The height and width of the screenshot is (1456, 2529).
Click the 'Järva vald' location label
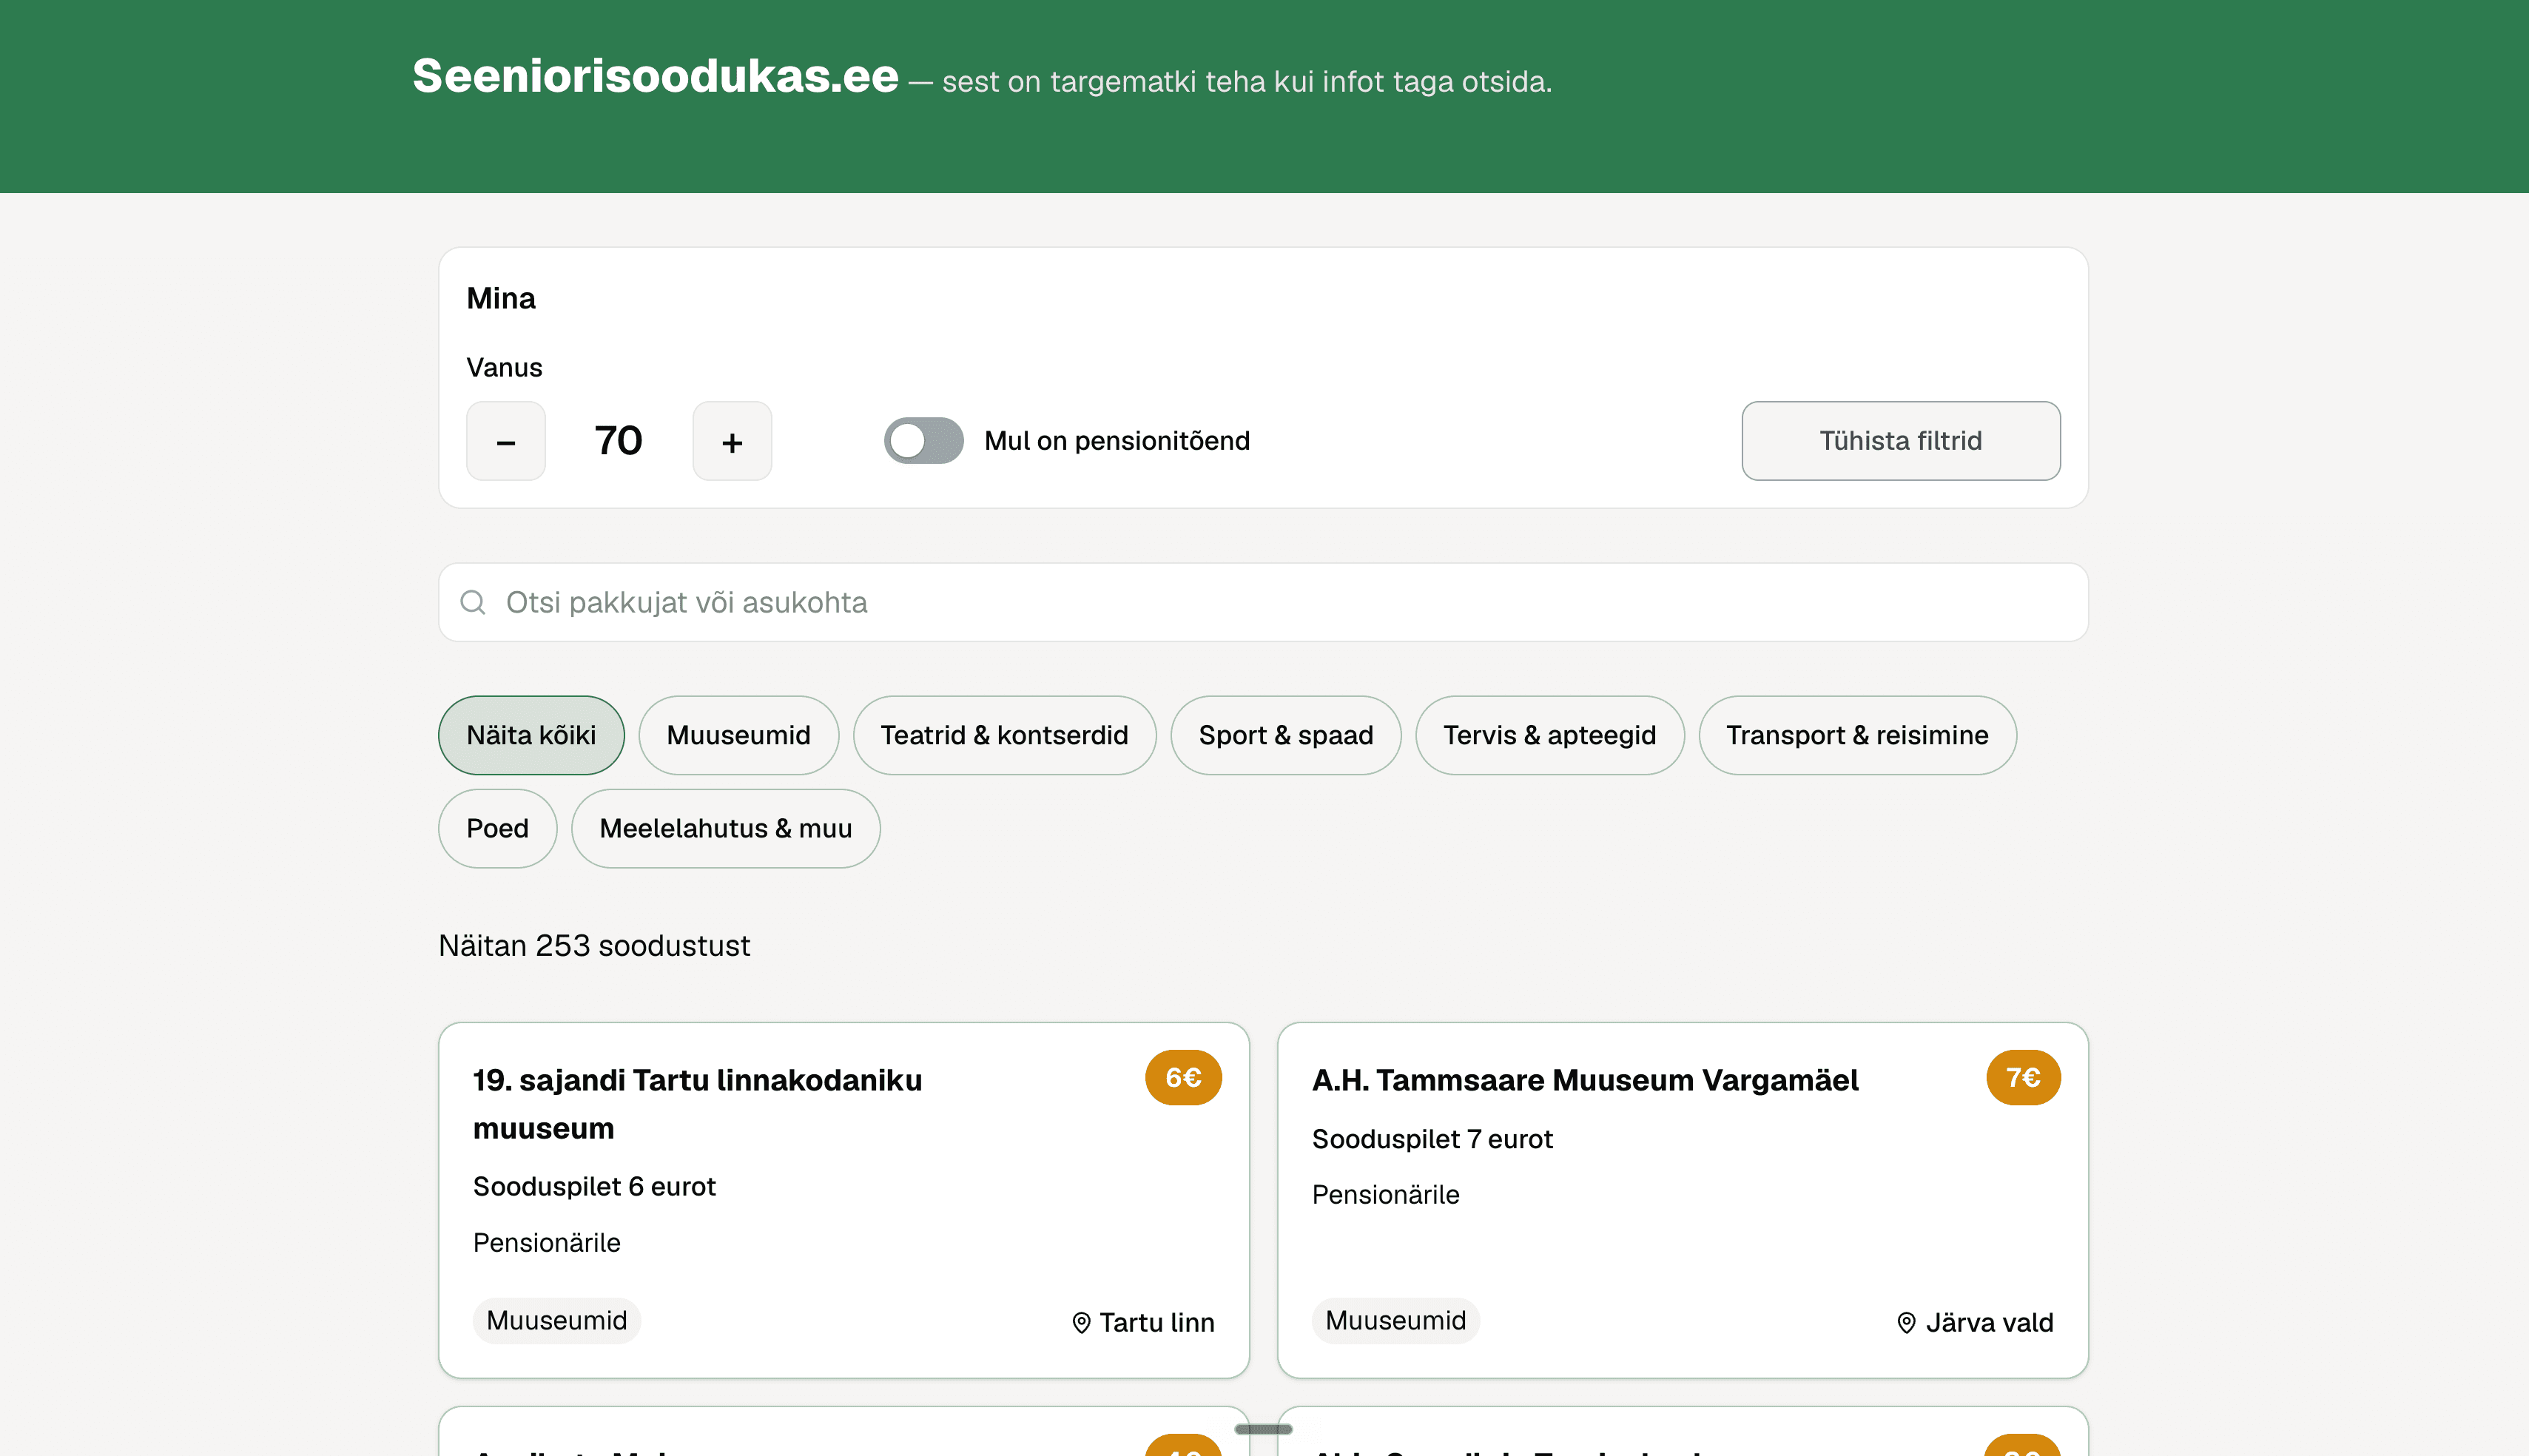[1989, 1323]
